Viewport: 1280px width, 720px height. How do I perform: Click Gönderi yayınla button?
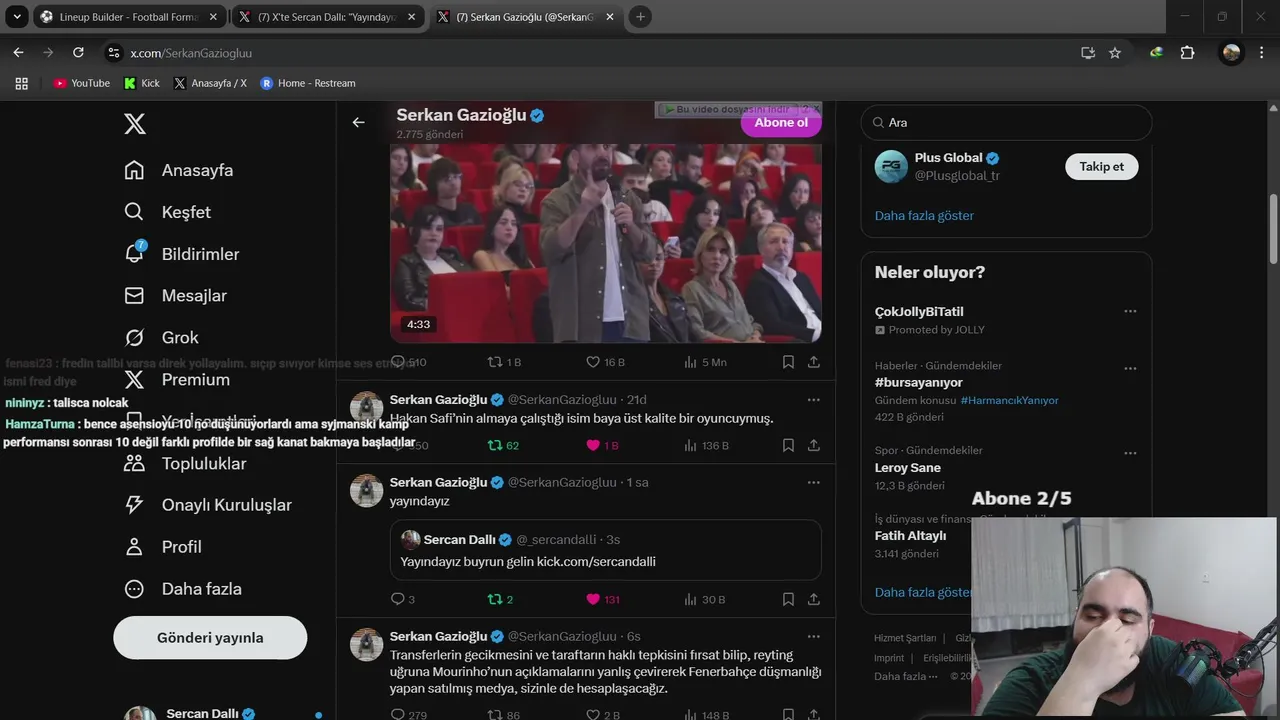click(210, 638)
